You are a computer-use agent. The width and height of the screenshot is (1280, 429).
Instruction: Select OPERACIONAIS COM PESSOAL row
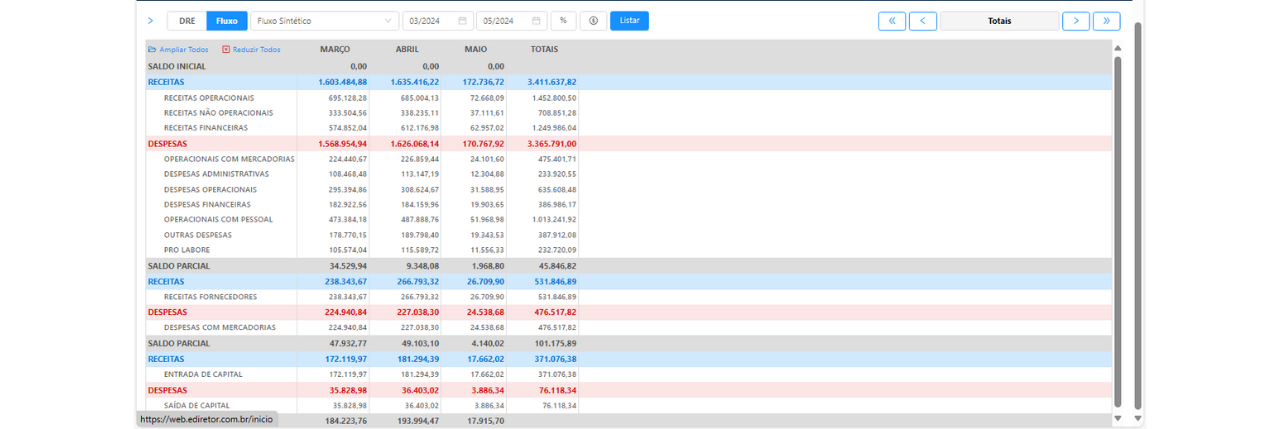tap(628, 219)
